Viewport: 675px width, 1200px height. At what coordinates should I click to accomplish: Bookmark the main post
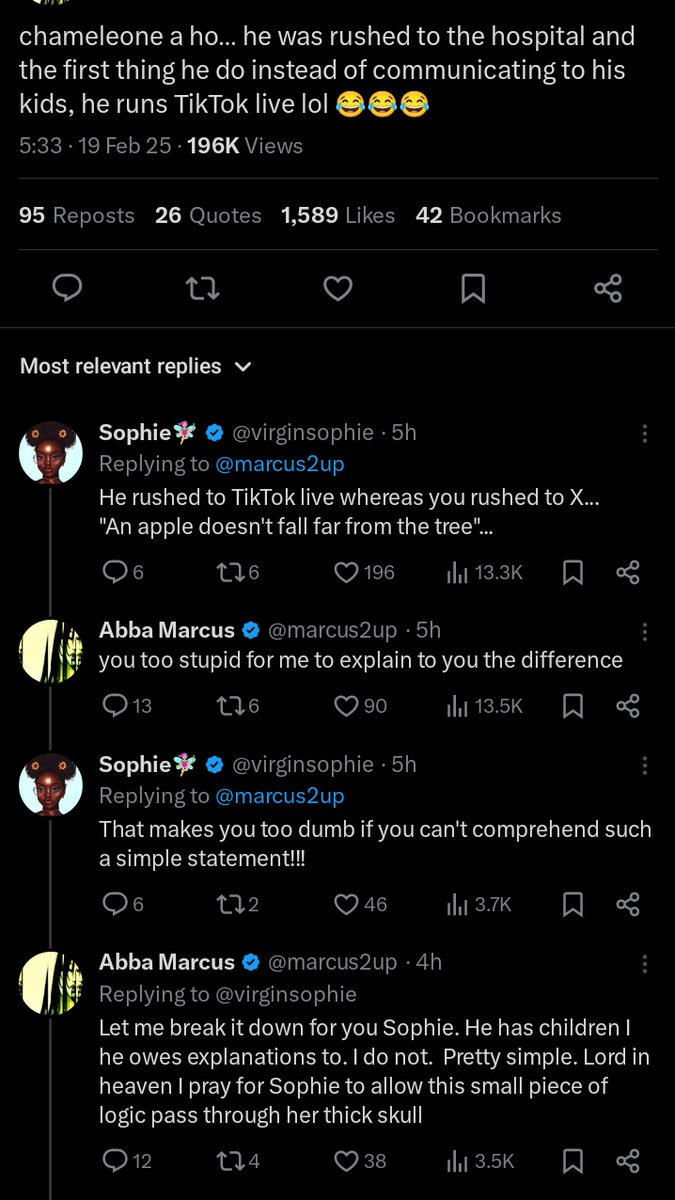[x=473, y=289]
